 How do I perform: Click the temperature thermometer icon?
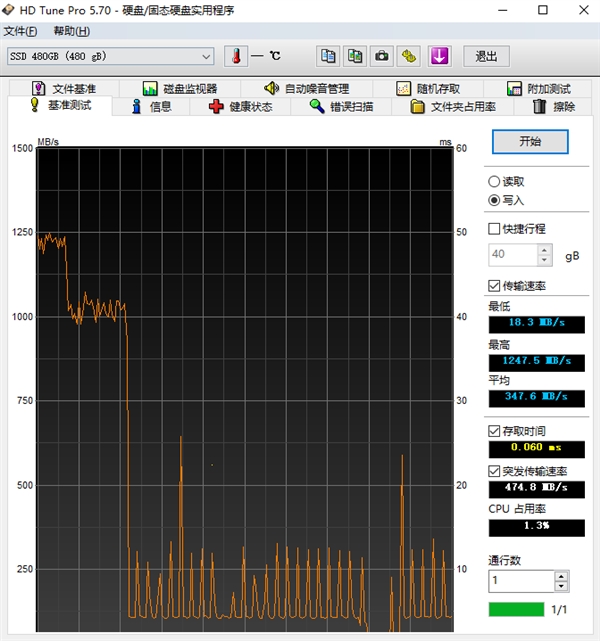point(236,56)
